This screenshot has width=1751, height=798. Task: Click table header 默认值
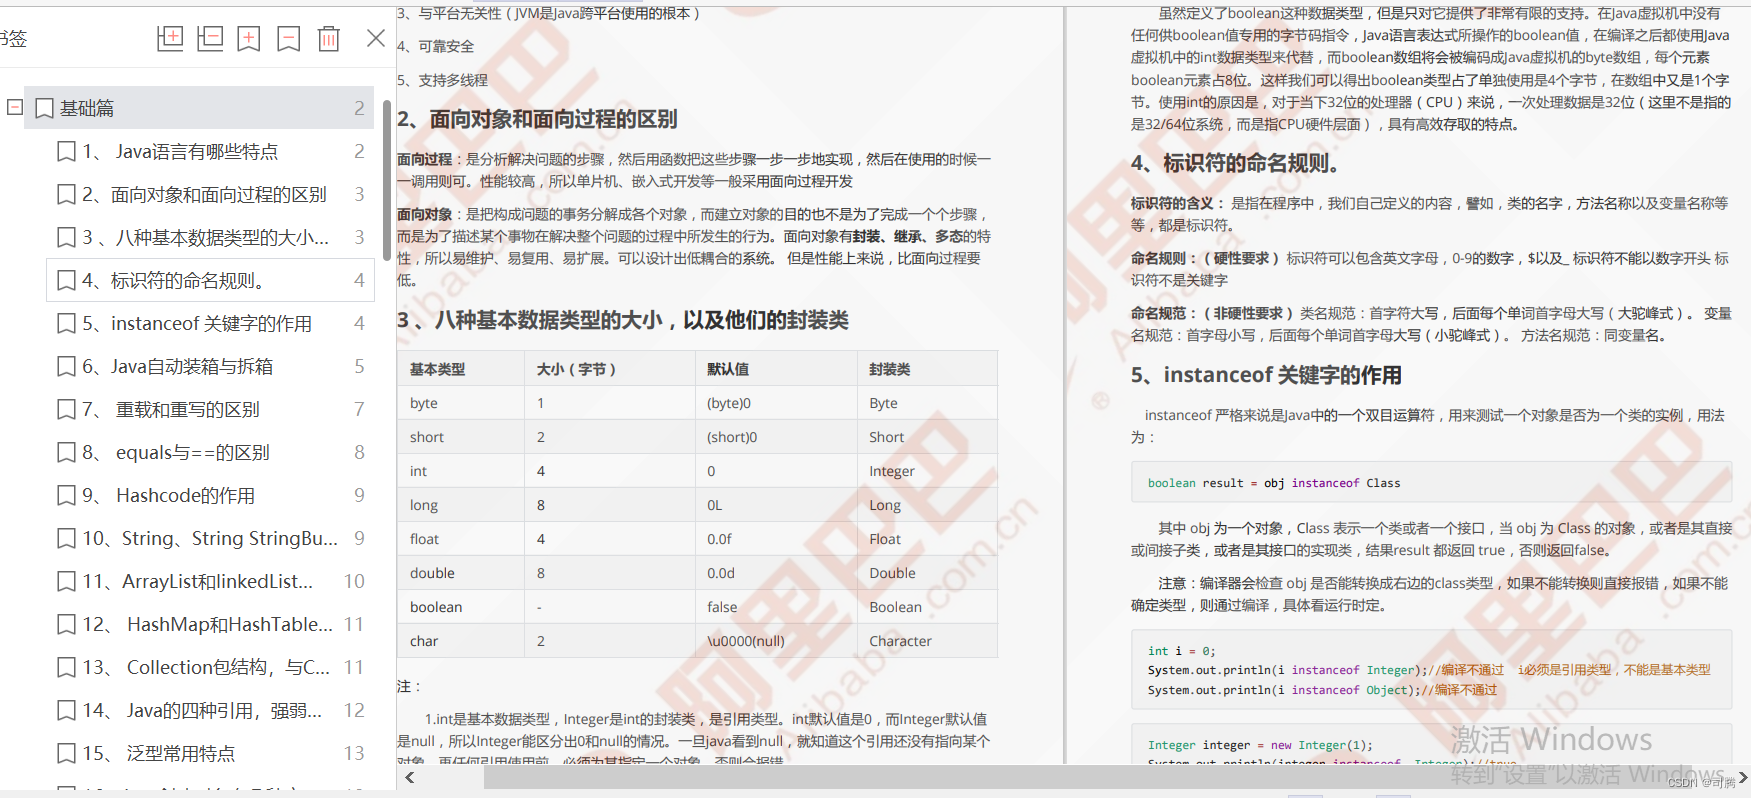[x=728, y=369]
